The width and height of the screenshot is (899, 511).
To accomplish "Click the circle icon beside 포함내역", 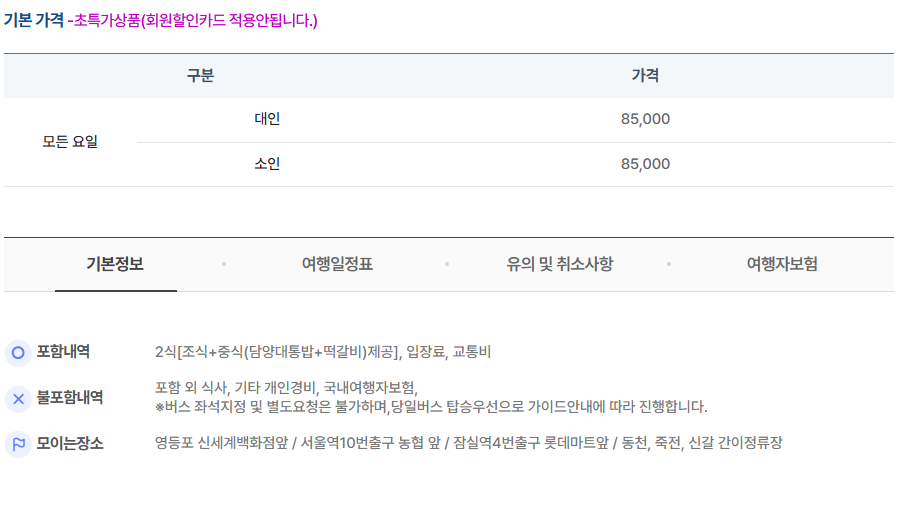I will [18, 352].
